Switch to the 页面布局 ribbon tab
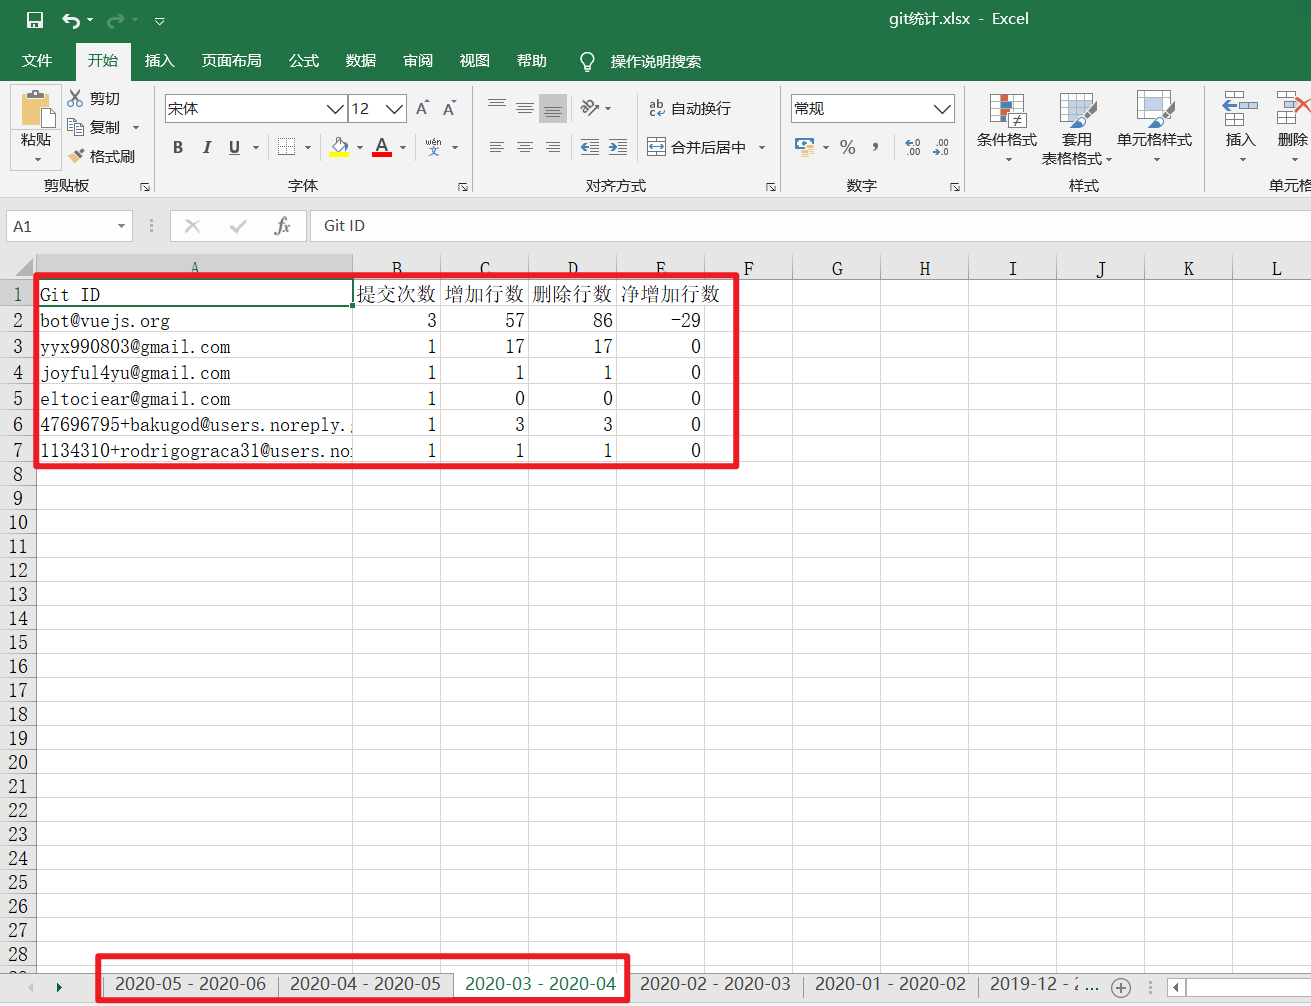The width and height of the screenshot is (1311, 1006). [x=232, y=61]
